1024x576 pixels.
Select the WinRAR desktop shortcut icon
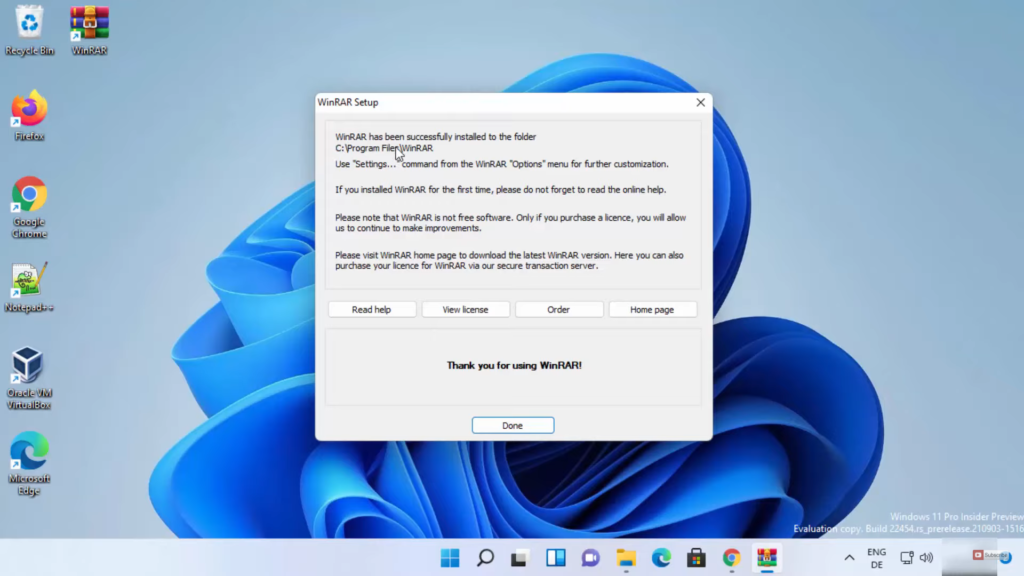[90, 26]
